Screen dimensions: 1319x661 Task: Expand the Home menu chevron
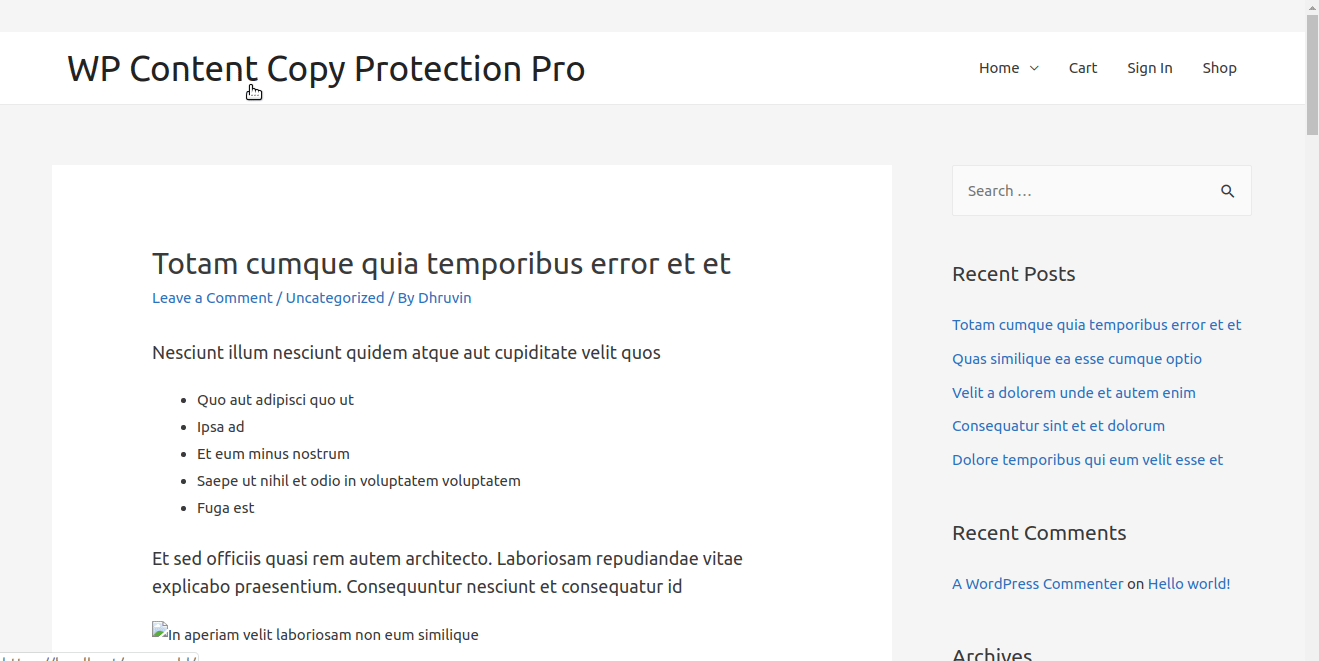click(x=1034, y=68)
